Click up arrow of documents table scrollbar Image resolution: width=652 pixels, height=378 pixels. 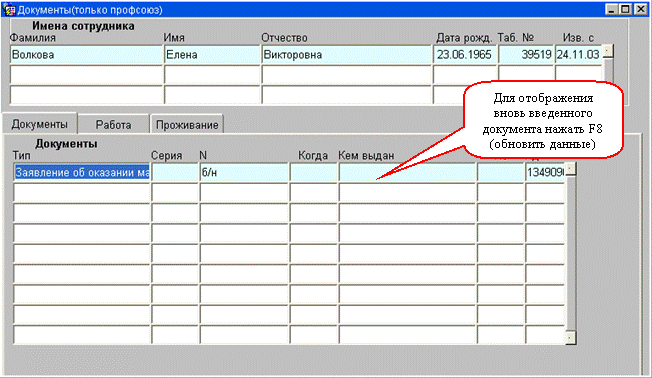click(570, 169)
